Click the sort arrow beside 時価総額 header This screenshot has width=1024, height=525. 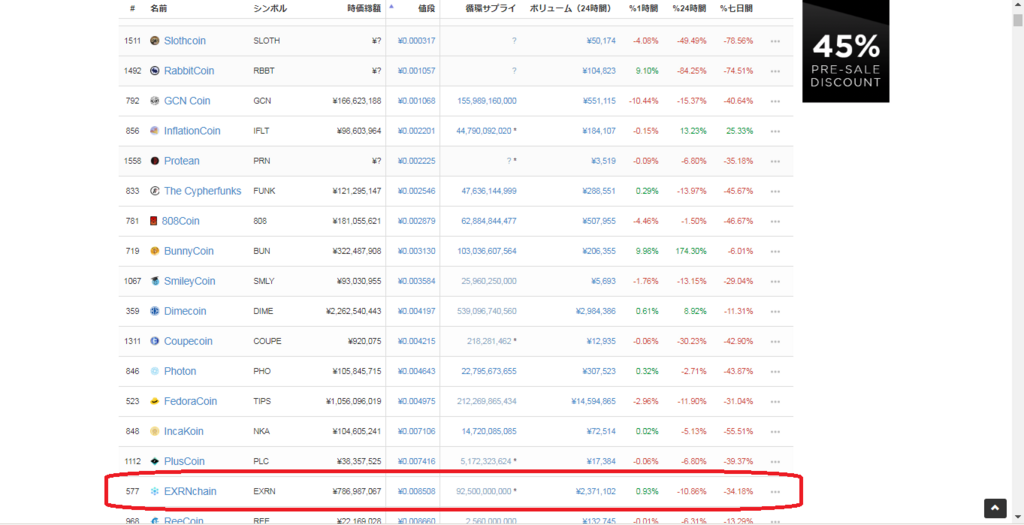point(392,6)
